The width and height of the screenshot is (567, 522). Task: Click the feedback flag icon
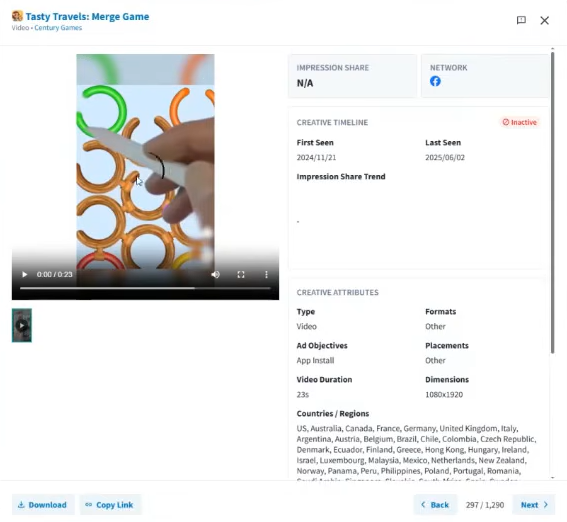[x=521, y=20]
